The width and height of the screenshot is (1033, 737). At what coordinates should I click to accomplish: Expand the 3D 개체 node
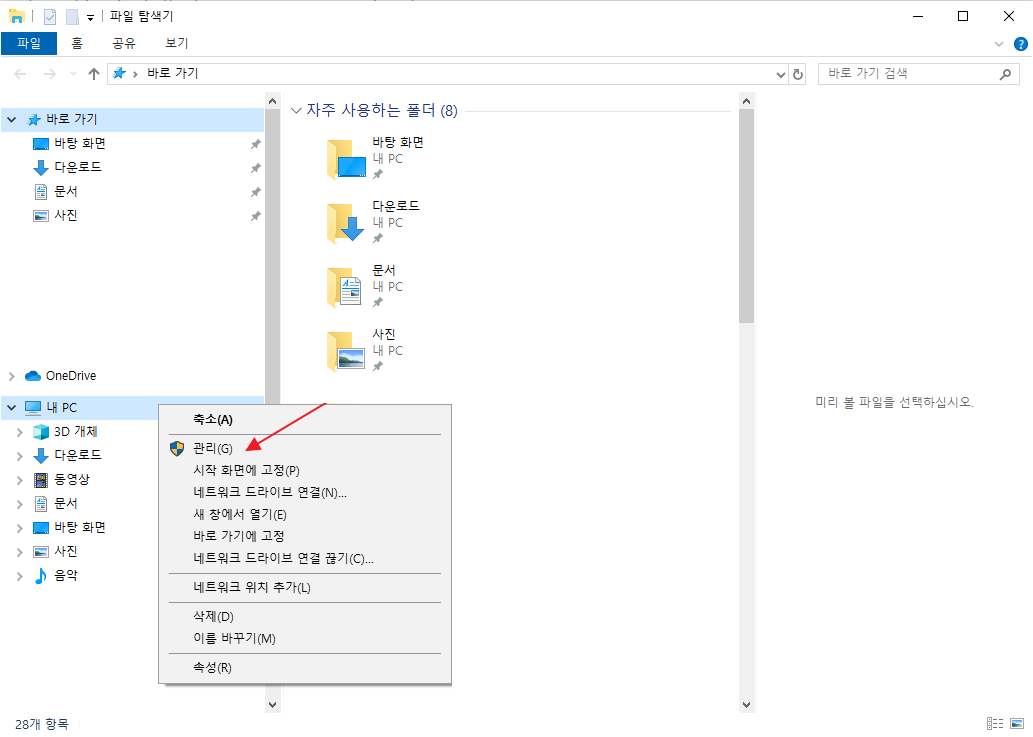[20, 432]
